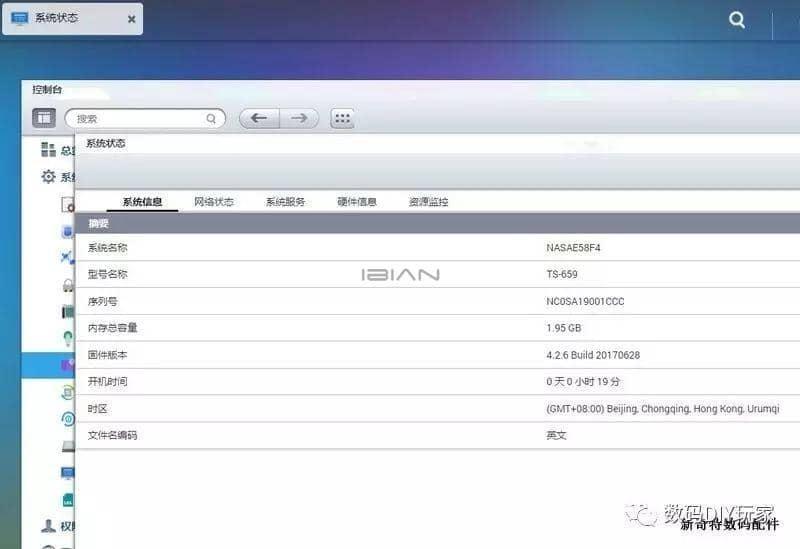Go back with the left arrow button
This screenshot has width=800, height=549.
tap(259, 118)
